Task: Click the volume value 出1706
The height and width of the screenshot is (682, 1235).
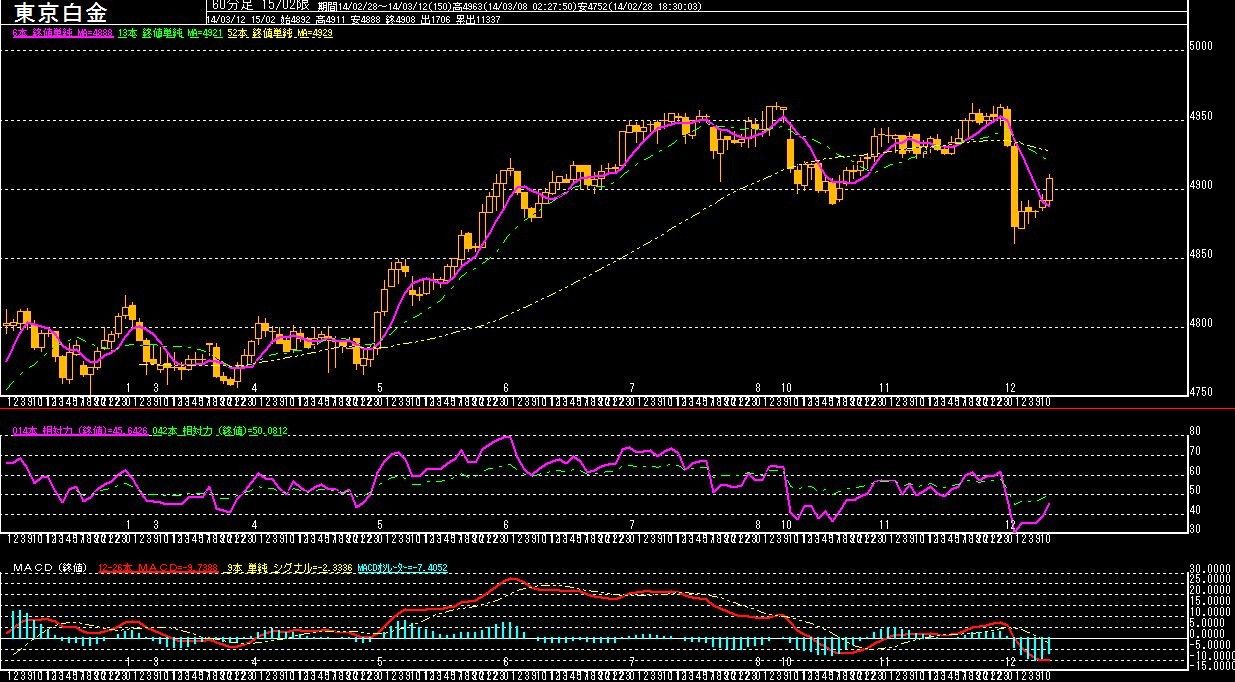Action: click(436, 19)
